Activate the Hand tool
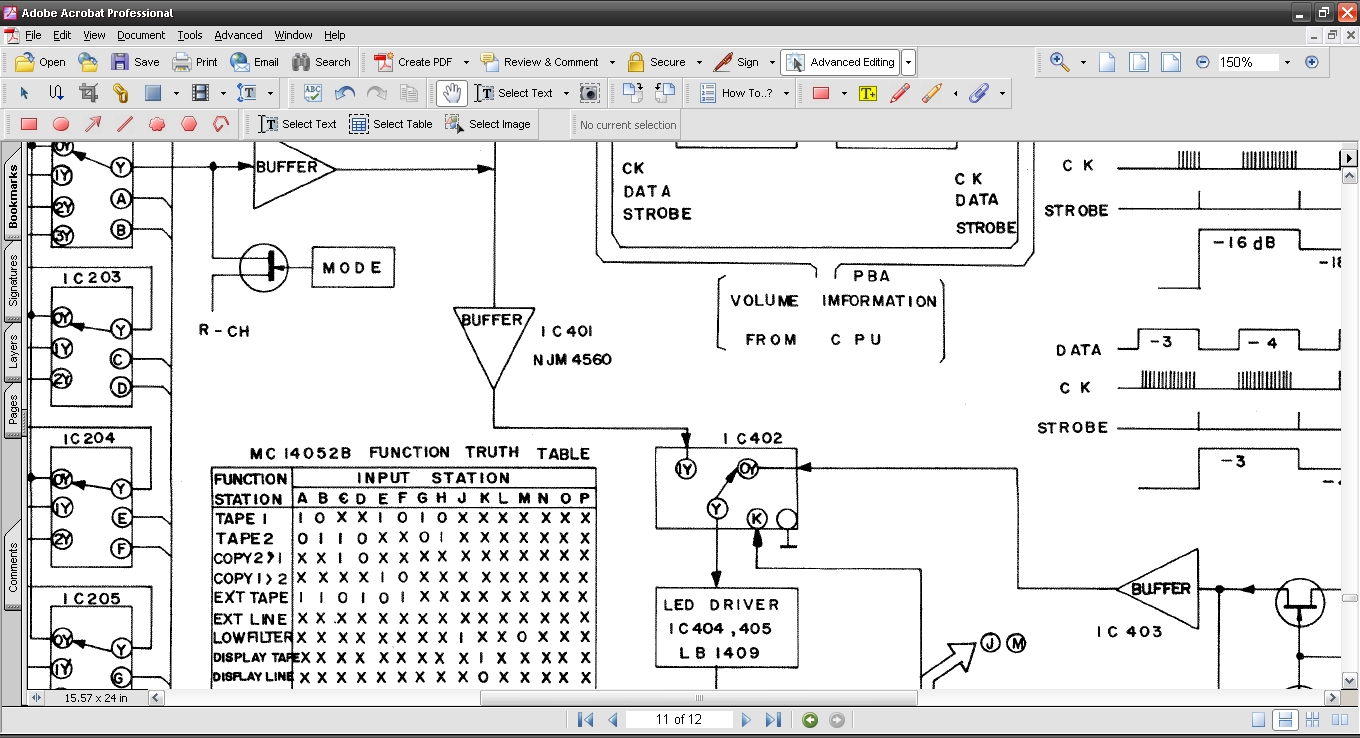Screen dimensions: 1360x738 [452, 93]
